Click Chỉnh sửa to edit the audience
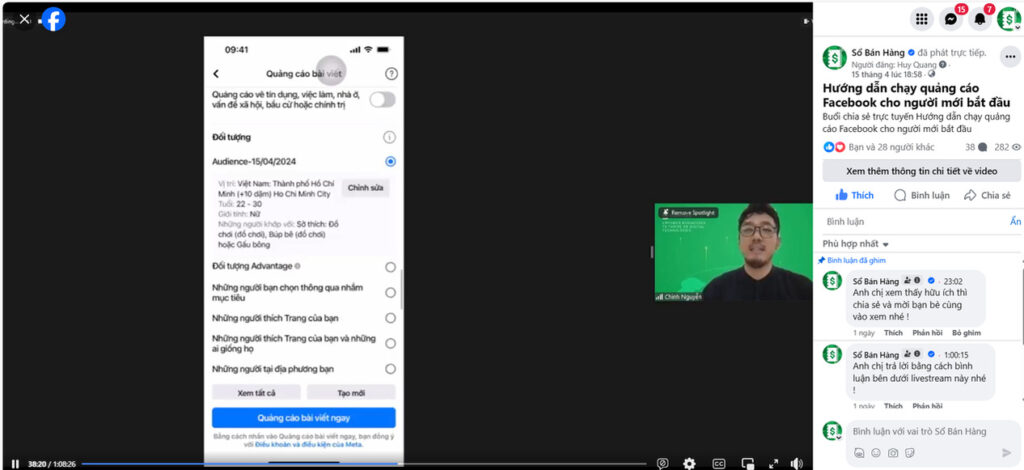This screenshot has width=1024, height=470. pyautogui.click(x=366, y=188)
